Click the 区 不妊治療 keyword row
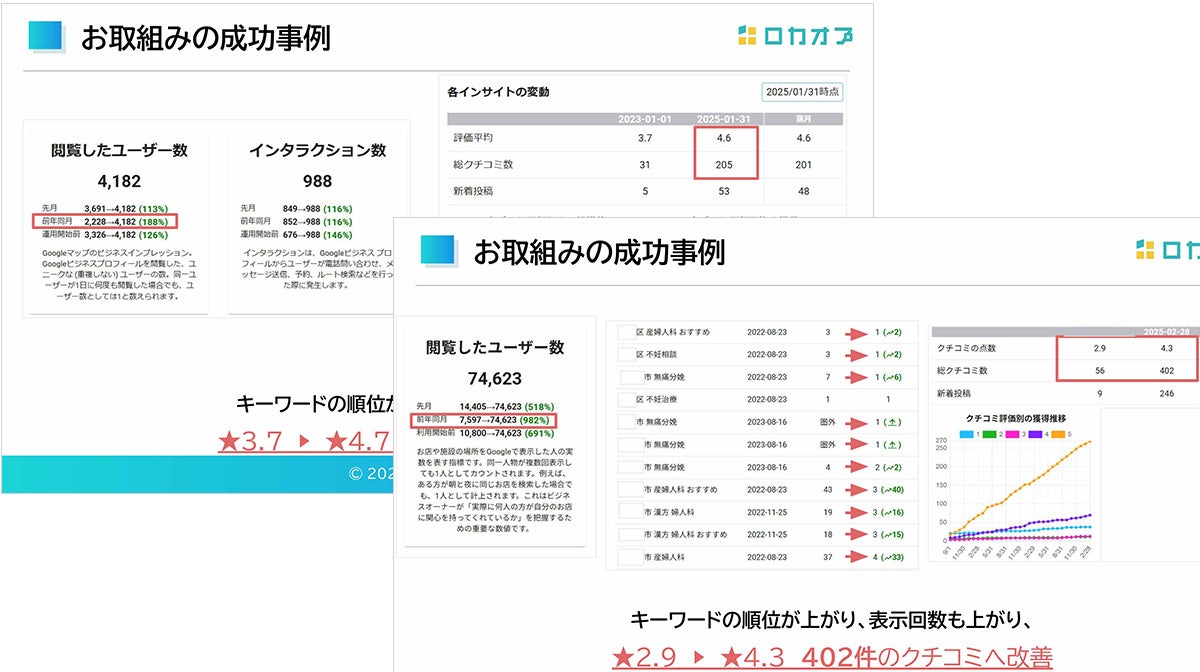The width and height of the screenshot is (1200, 672). pos(761,399)
